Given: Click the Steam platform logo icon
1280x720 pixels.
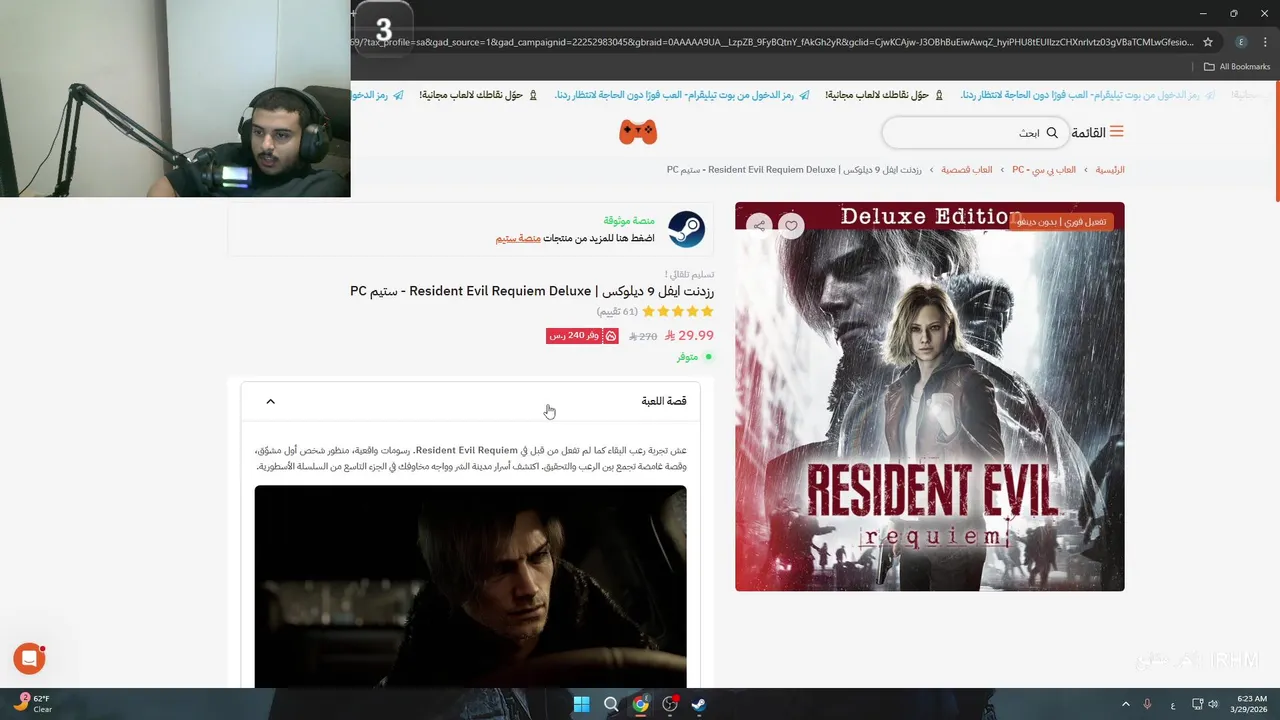Looking at the screenshot, I should click(x=686, y=229).
